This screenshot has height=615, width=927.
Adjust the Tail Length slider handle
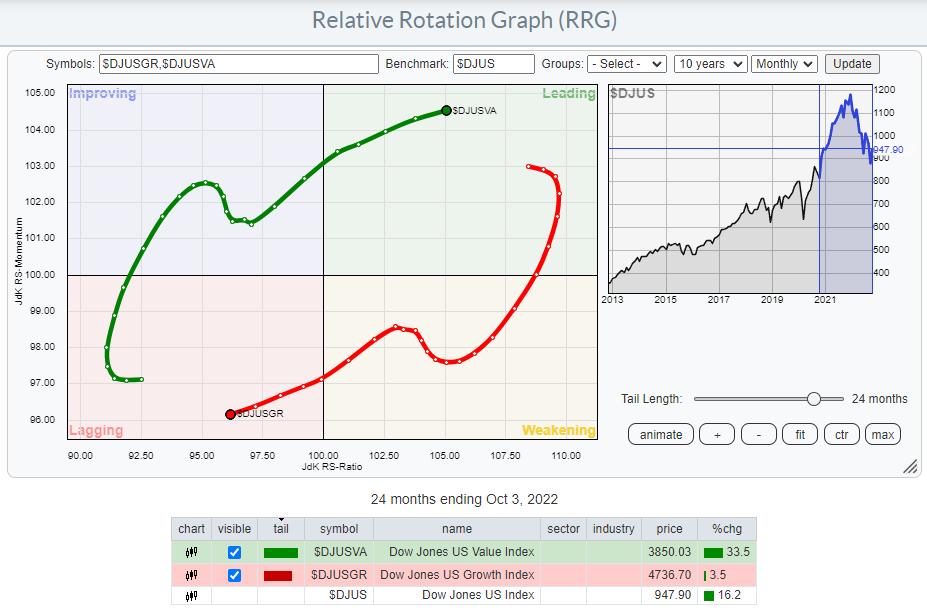pos(813,399)
